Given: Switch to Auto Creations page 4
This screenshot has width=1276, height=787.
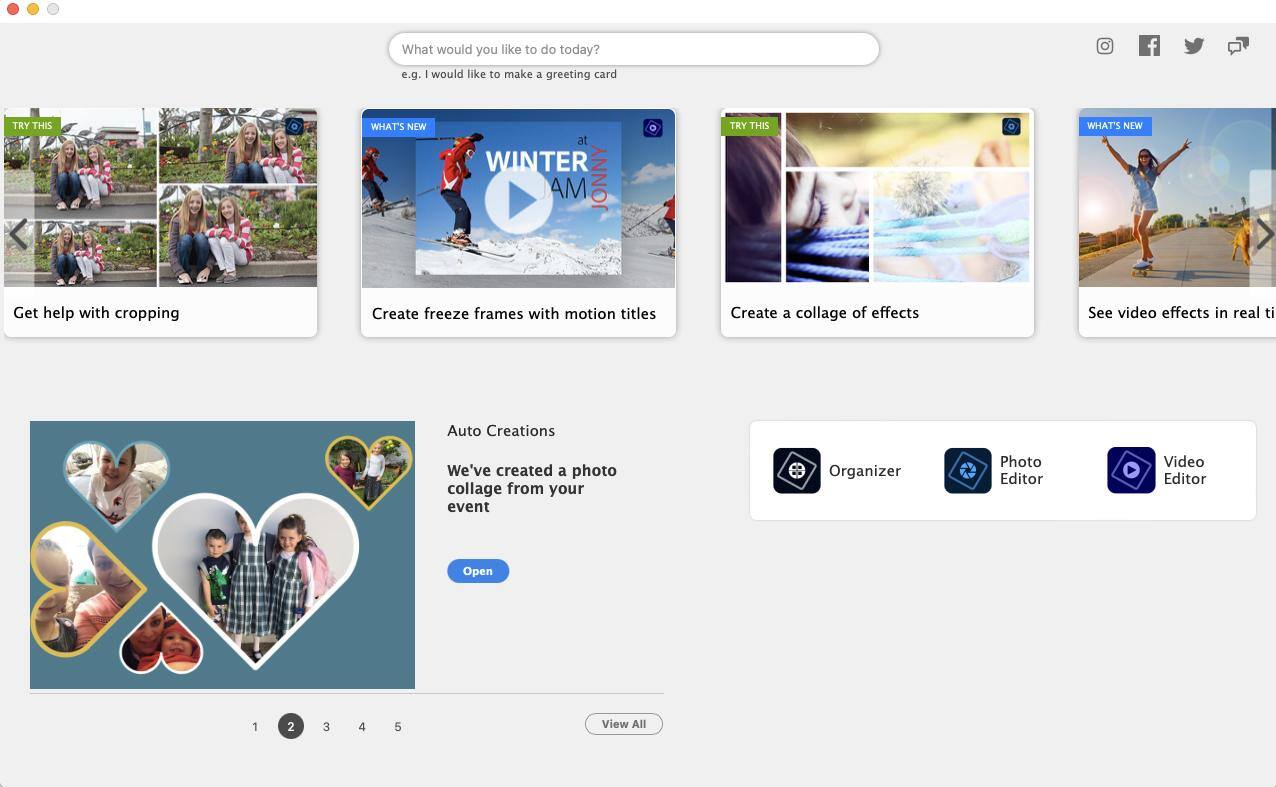Looking at the screenshot, I should click(362, 727).
